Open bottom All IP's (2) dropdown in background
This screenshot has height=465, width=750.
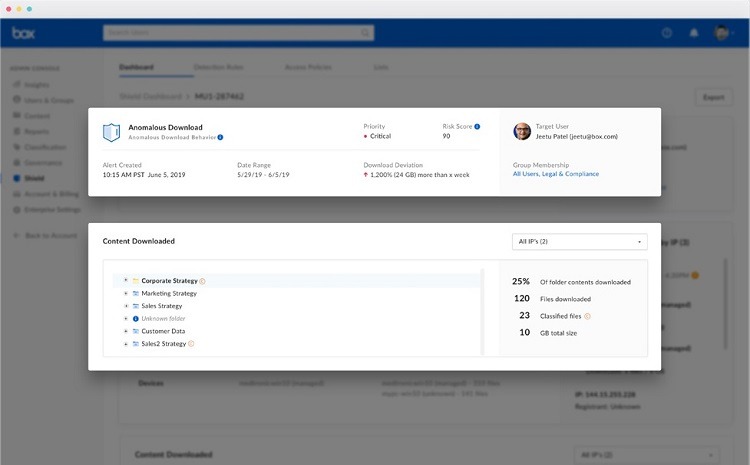[646, 454]
